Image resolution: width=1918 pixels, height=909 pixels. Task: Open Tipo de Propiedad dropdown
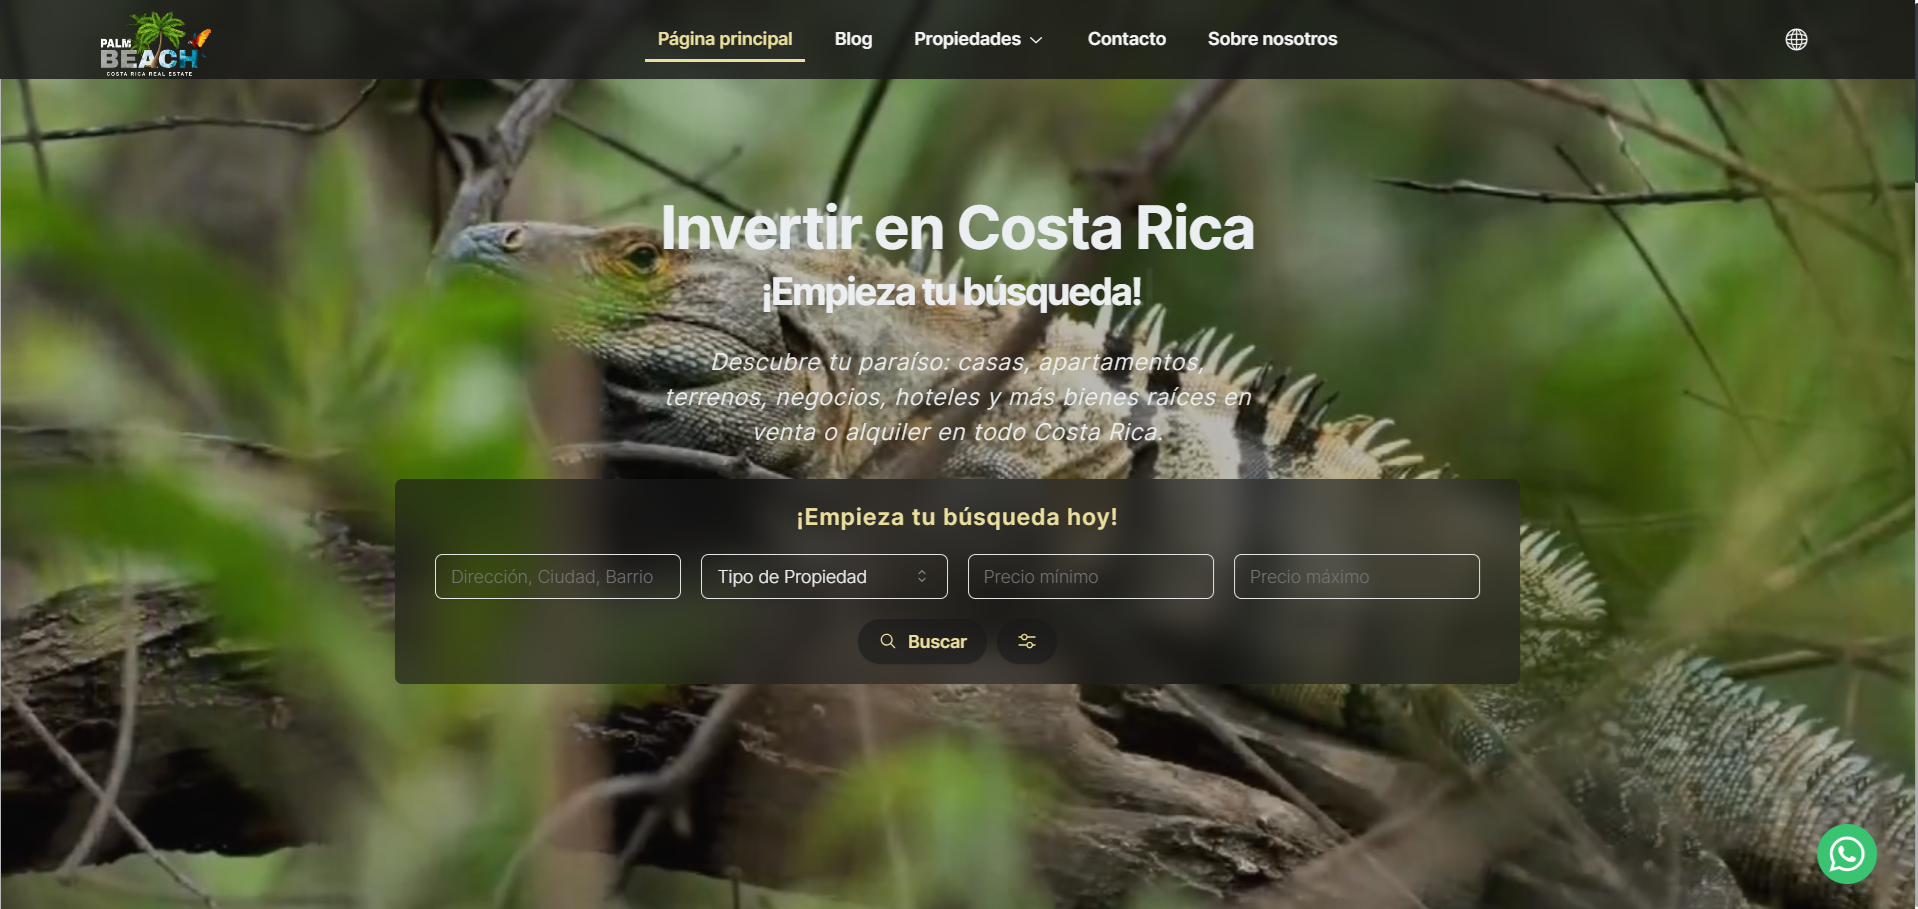point(824,577)
